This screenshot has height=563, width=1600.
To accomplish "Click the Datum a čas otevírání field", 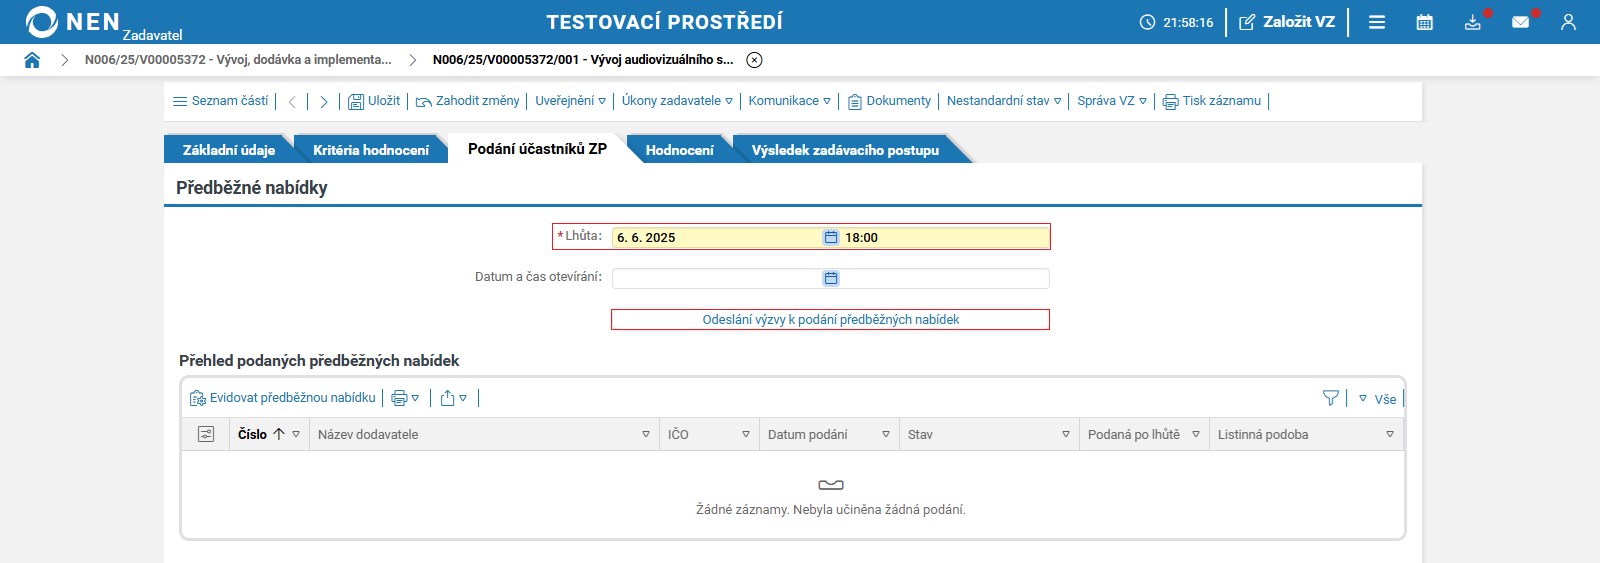I will point(717,278).
